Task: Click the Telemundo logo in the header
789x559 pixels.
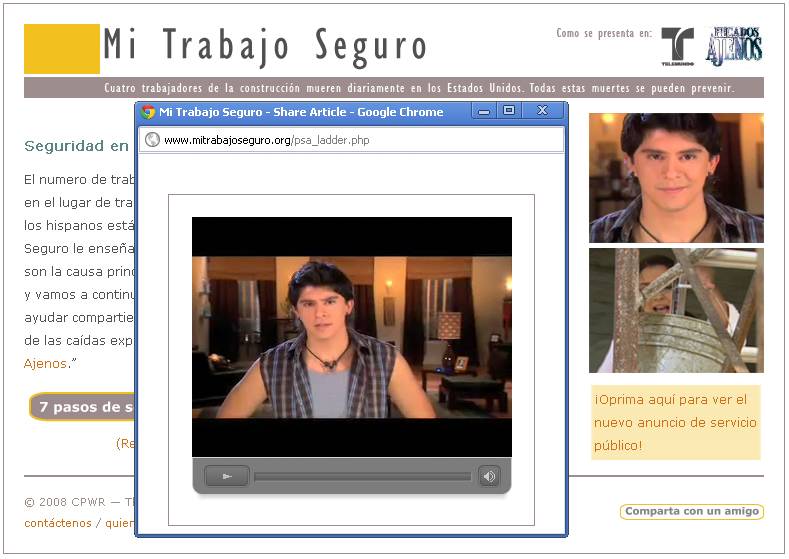Action: 677,46
